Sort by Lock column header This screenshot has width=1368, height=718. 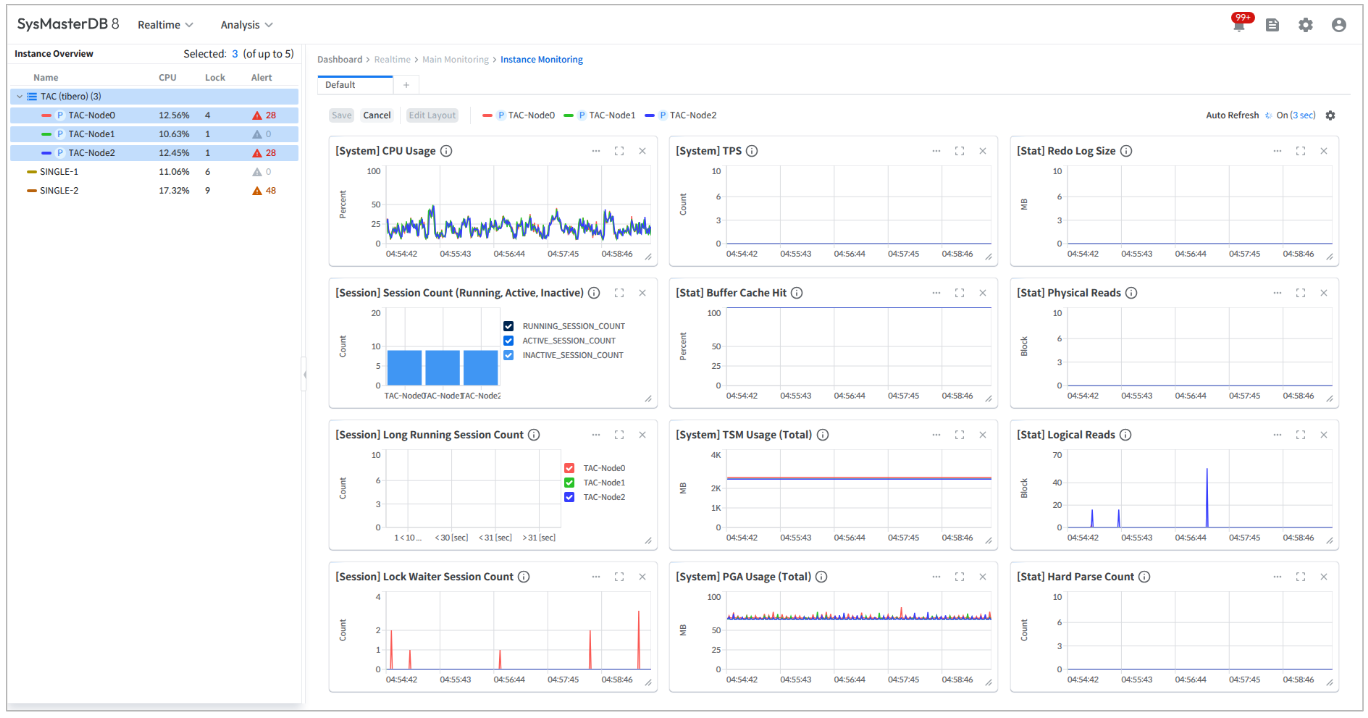point(215,77)
